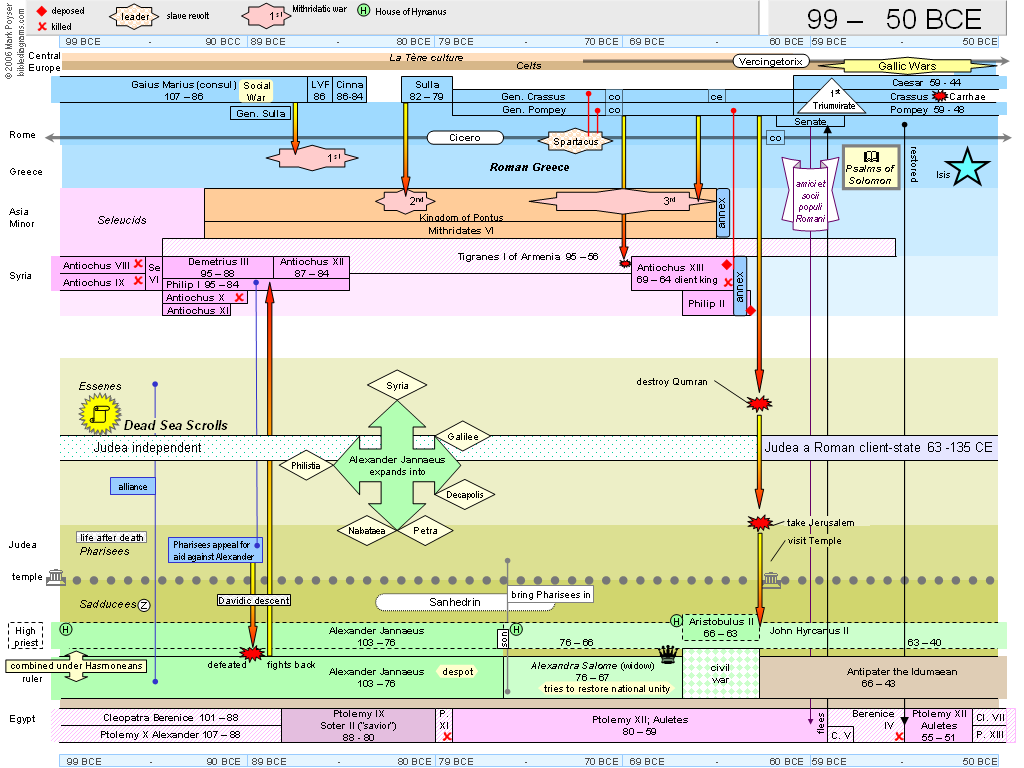This screenshot has width=1024, height=768.
Task: Click the red burst beside take Jerusalem
Action: (x=760, y=523)
